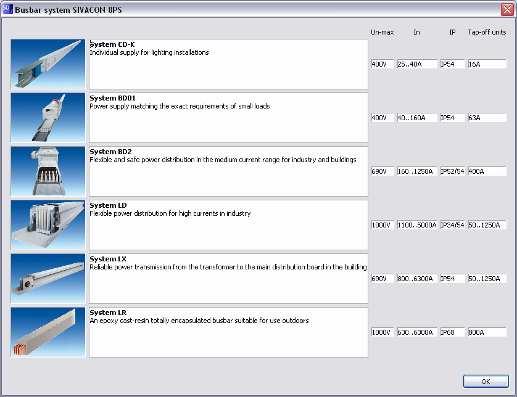The width and height of the screenshot is (517, 397).
Task: Click the System BD01 description box
Action: tap(228, 118)
